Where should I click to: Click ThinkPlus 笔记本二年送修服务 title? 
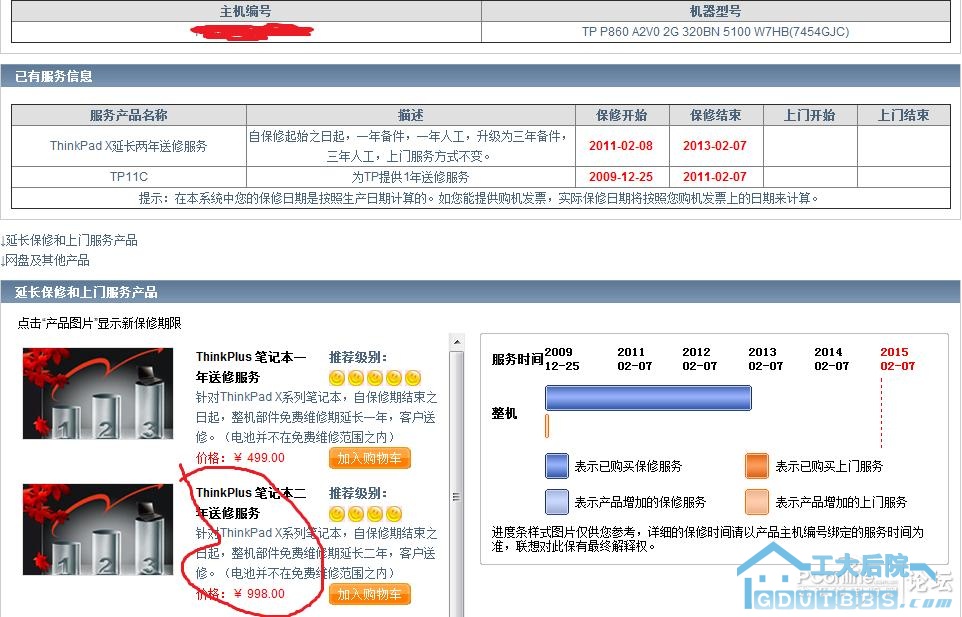click(x=251, y=503)
